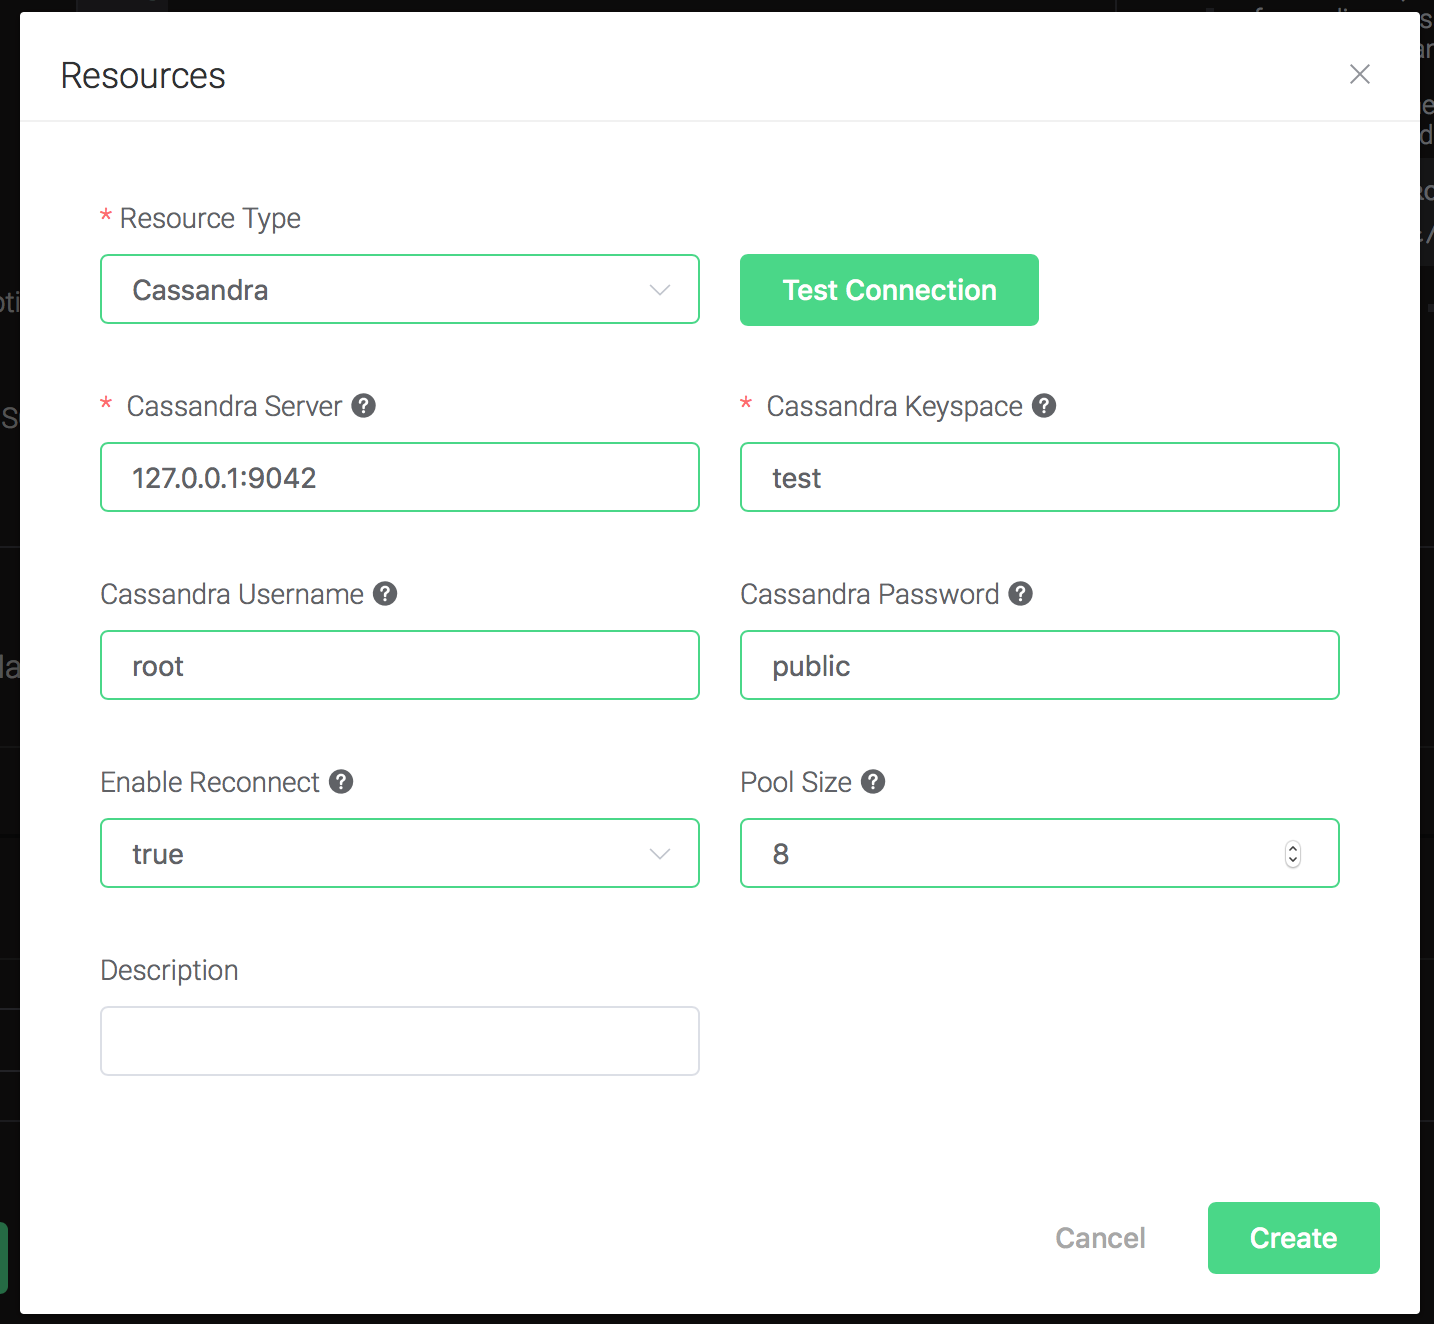Click the Enable Reconnect help icon

click(x=341, y=782)
